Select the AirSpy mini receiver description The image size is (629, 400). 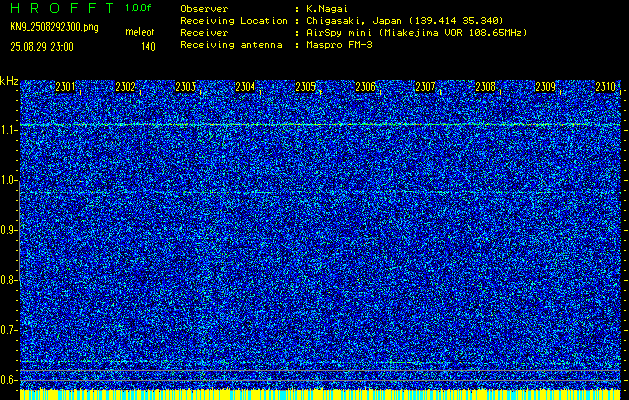point(416,33)
